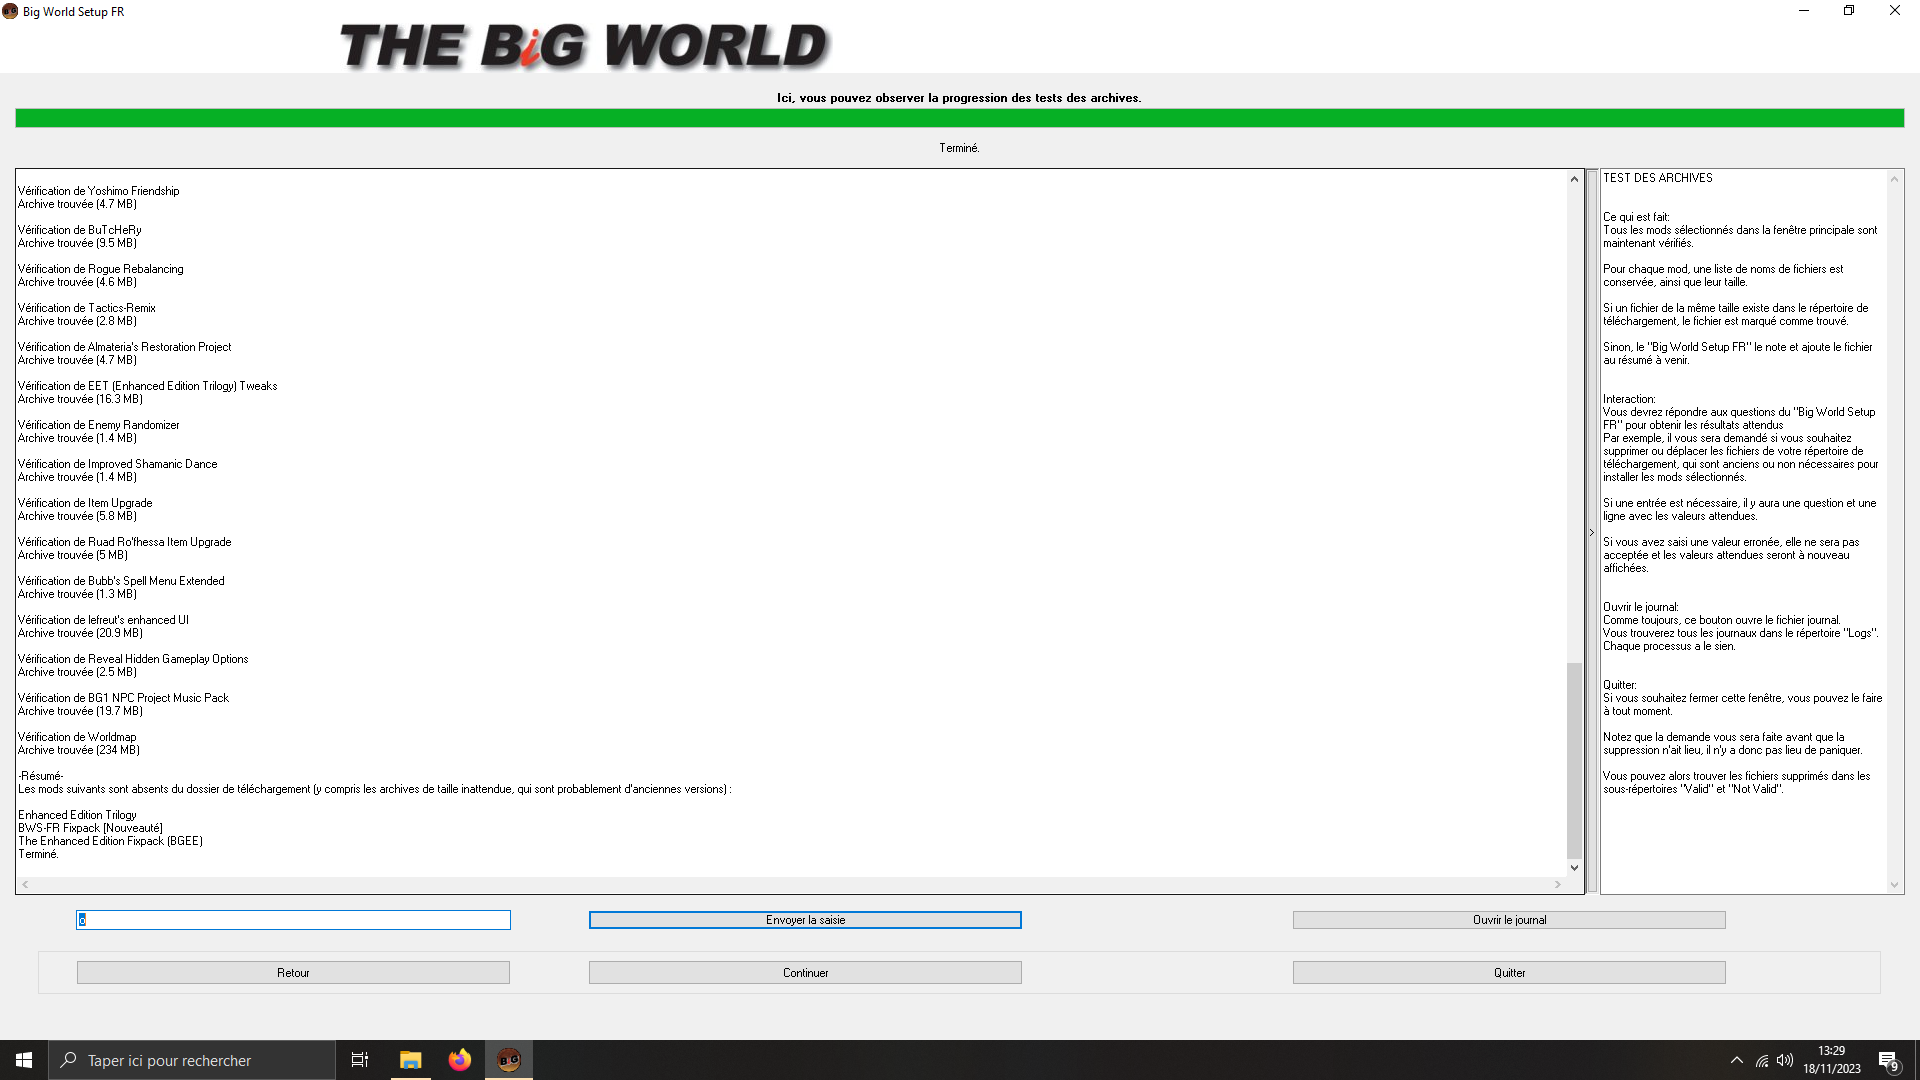1920x1080 pixels.
Task: Click the Envoyer la saisie button
Action: (x=805, y=920)
